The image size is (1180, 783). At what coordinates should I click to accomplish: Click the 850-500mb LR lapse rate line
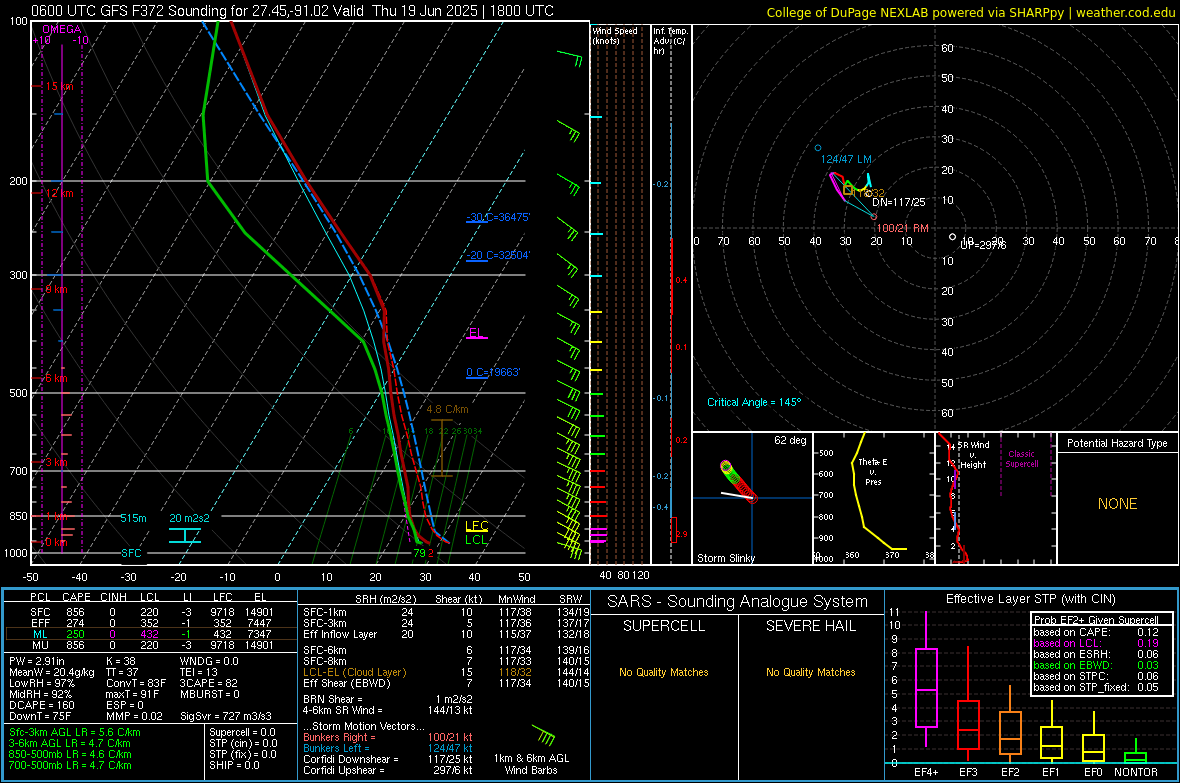pos(70,754)
